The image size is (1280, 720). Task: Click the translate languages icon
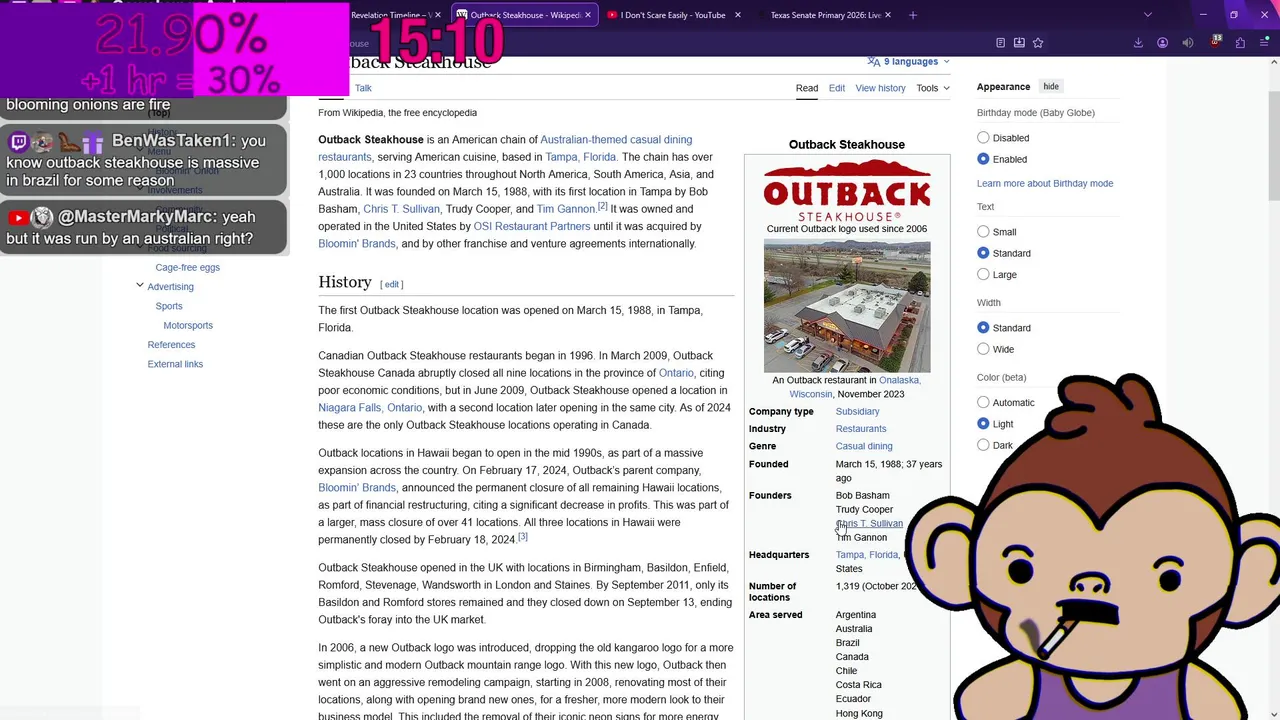[874, 62]
